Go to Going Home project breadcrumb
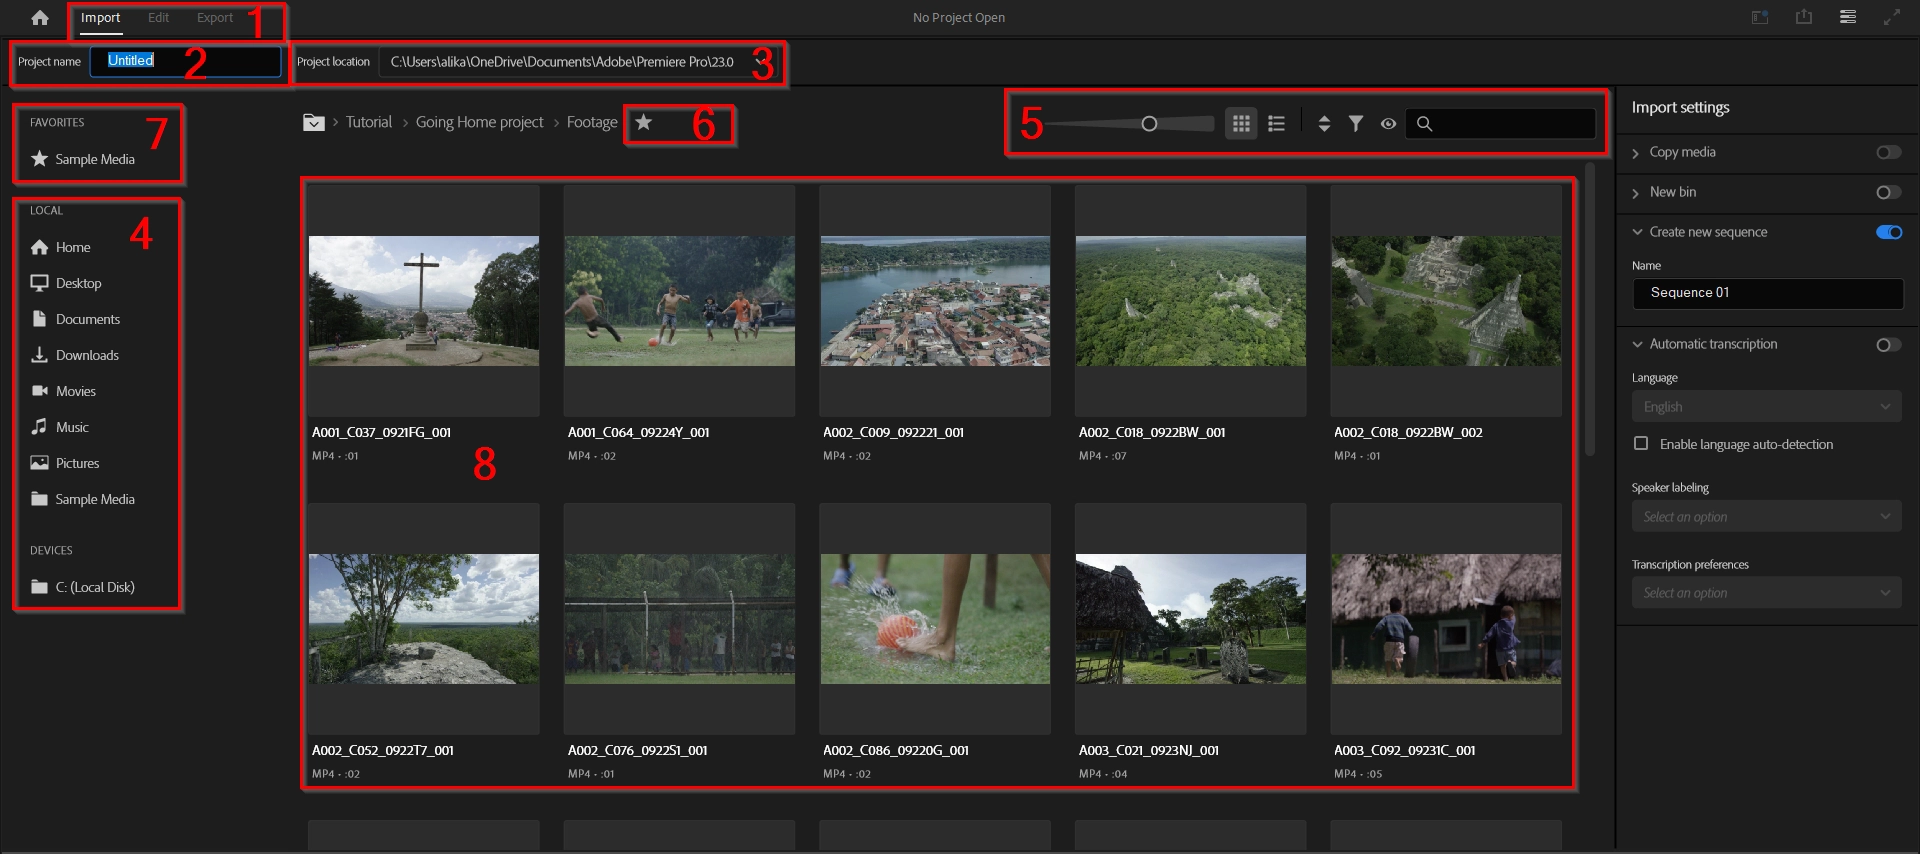 tap(480, 122)
